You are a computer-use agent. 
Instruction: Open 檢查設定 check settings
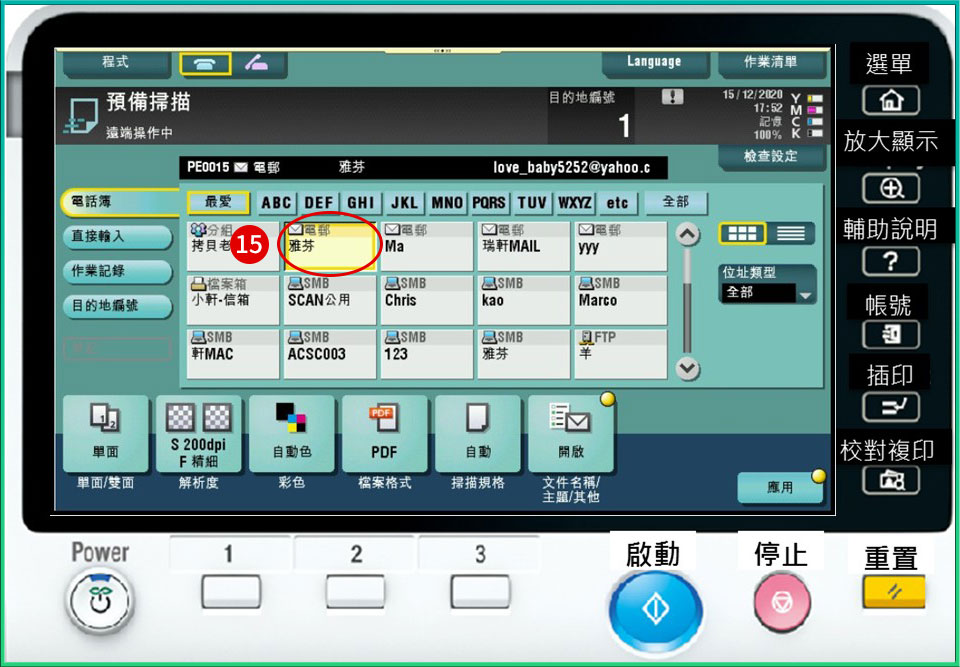coord(770,157)
